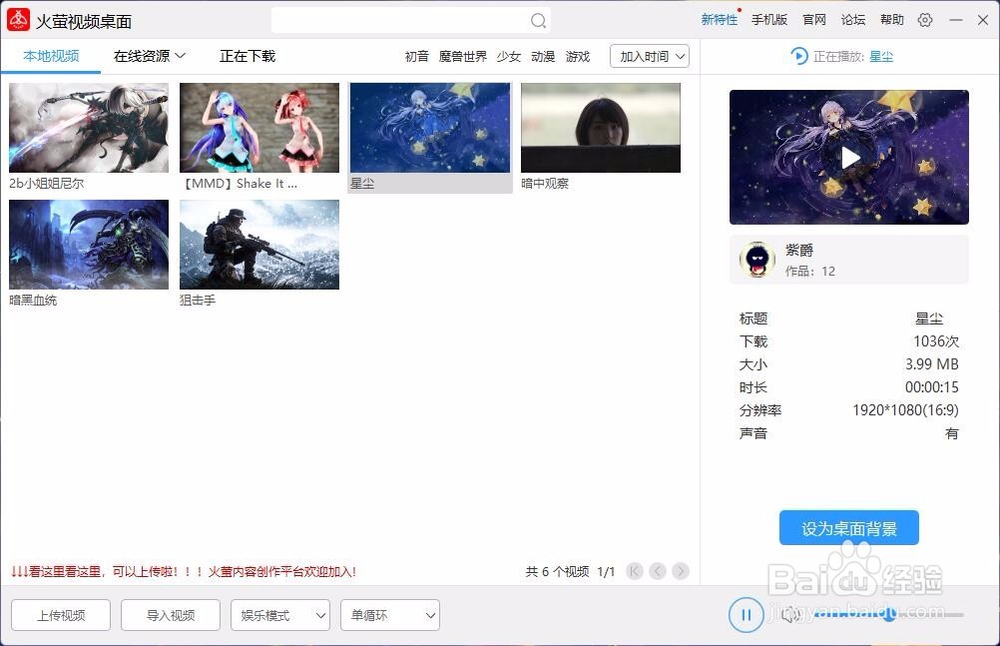Click the 设为桌面背景 button
This screenshot has height=646, width=1000.
click(x=849, y=528)
